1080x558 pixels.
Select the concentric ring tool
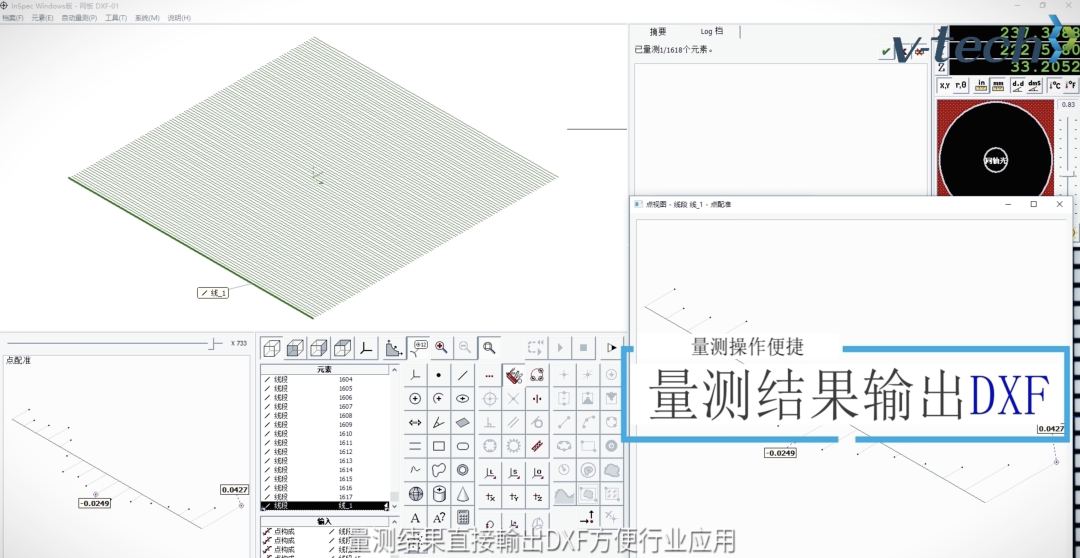pyautogui.click(x=462, y=470)
